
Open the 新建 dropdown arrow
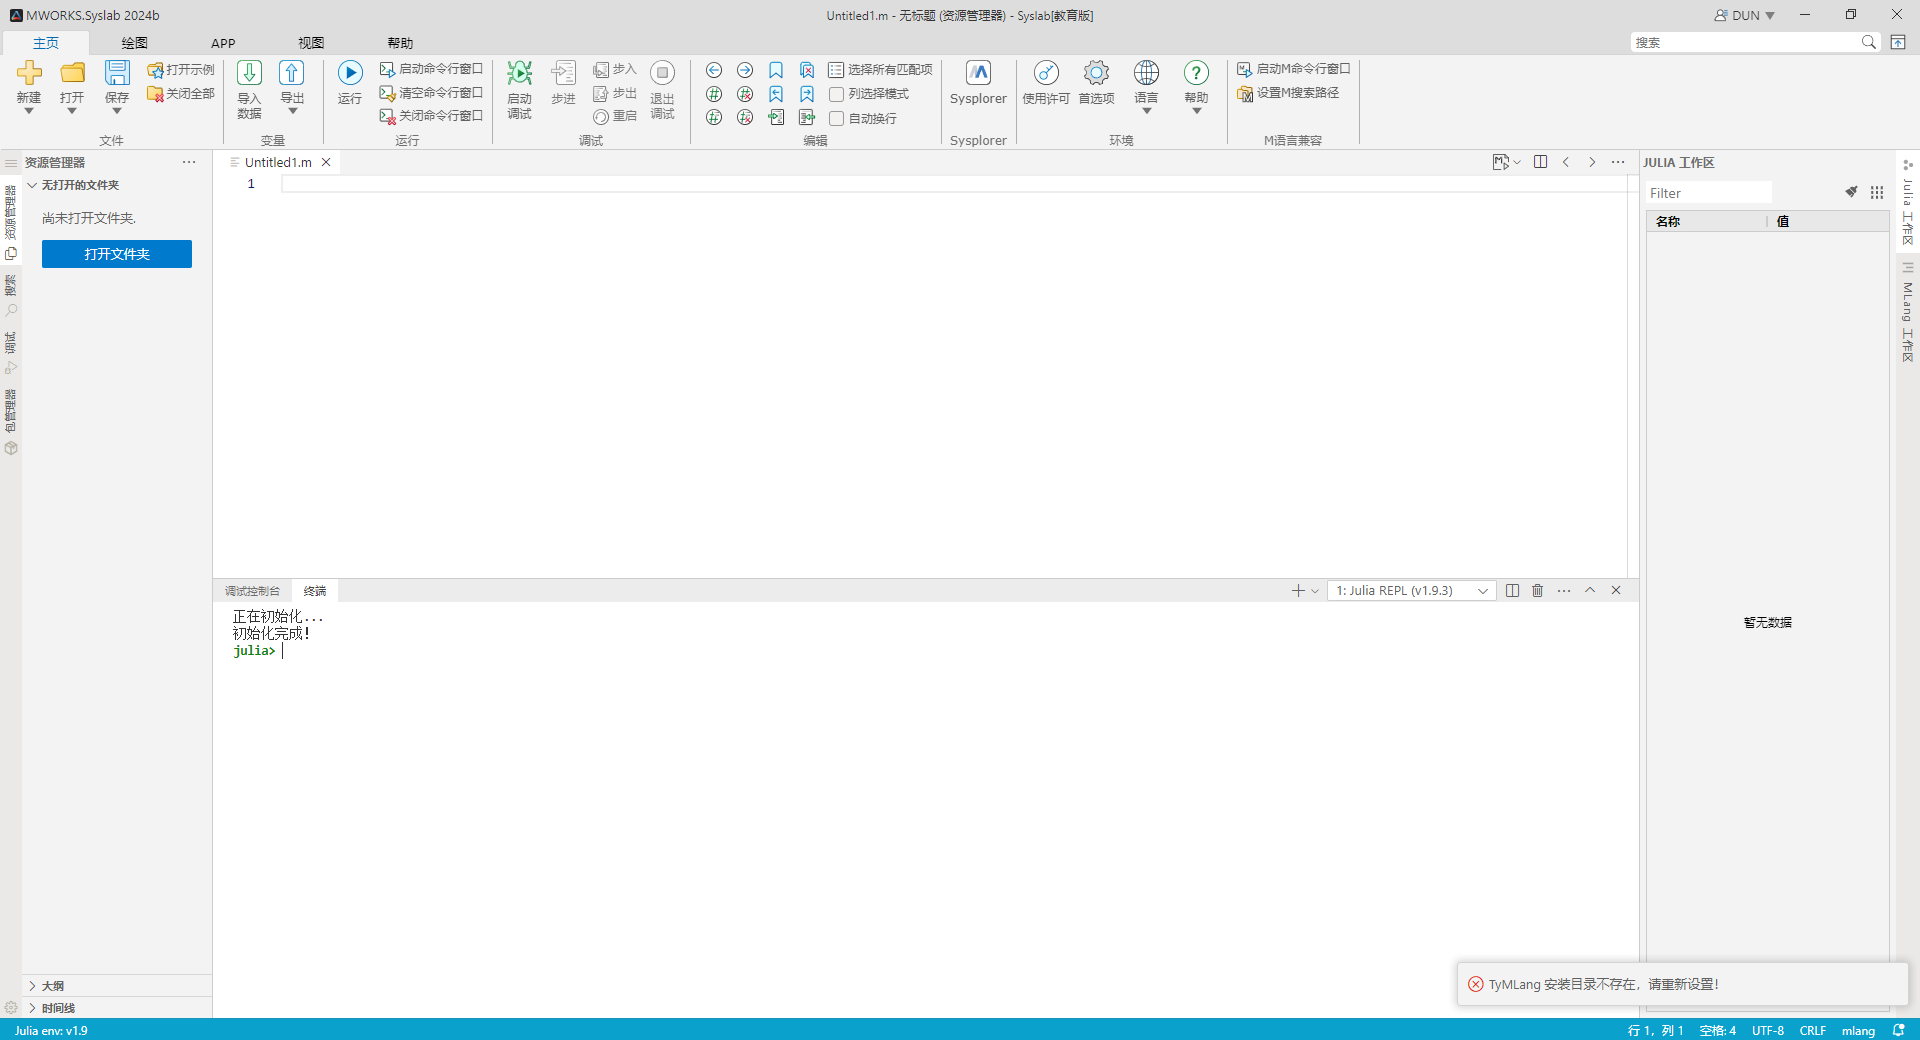[29, 111]
